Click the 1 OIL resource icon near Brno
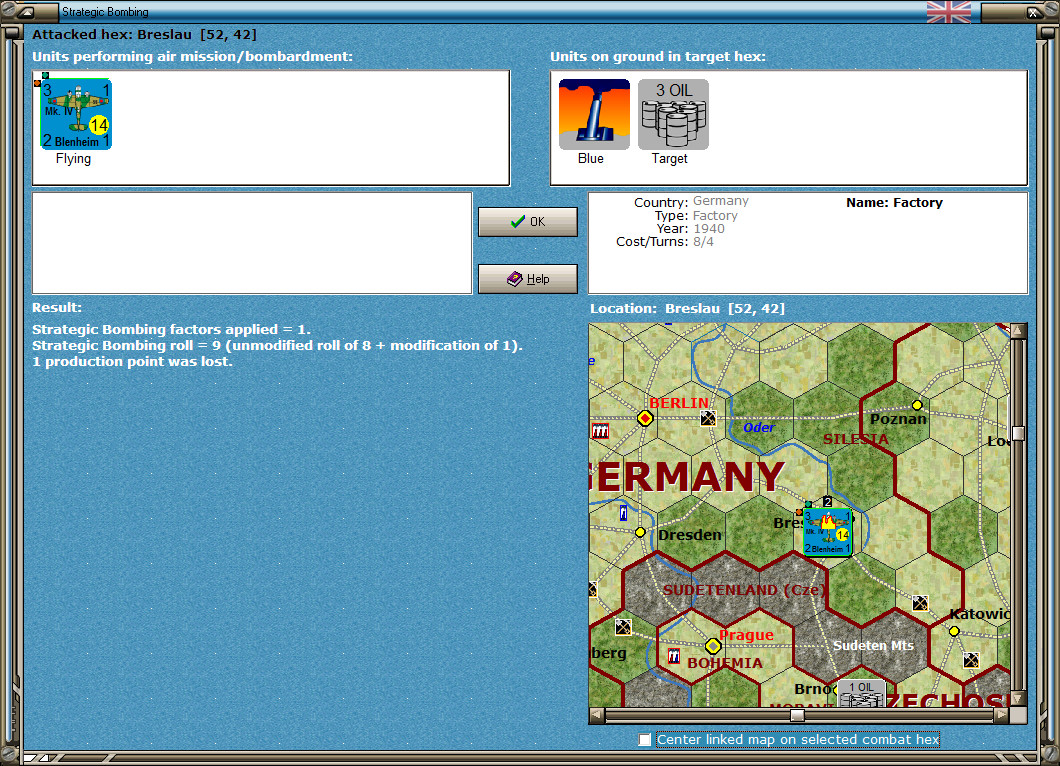The image size is (1060, 766). point(861,694)
